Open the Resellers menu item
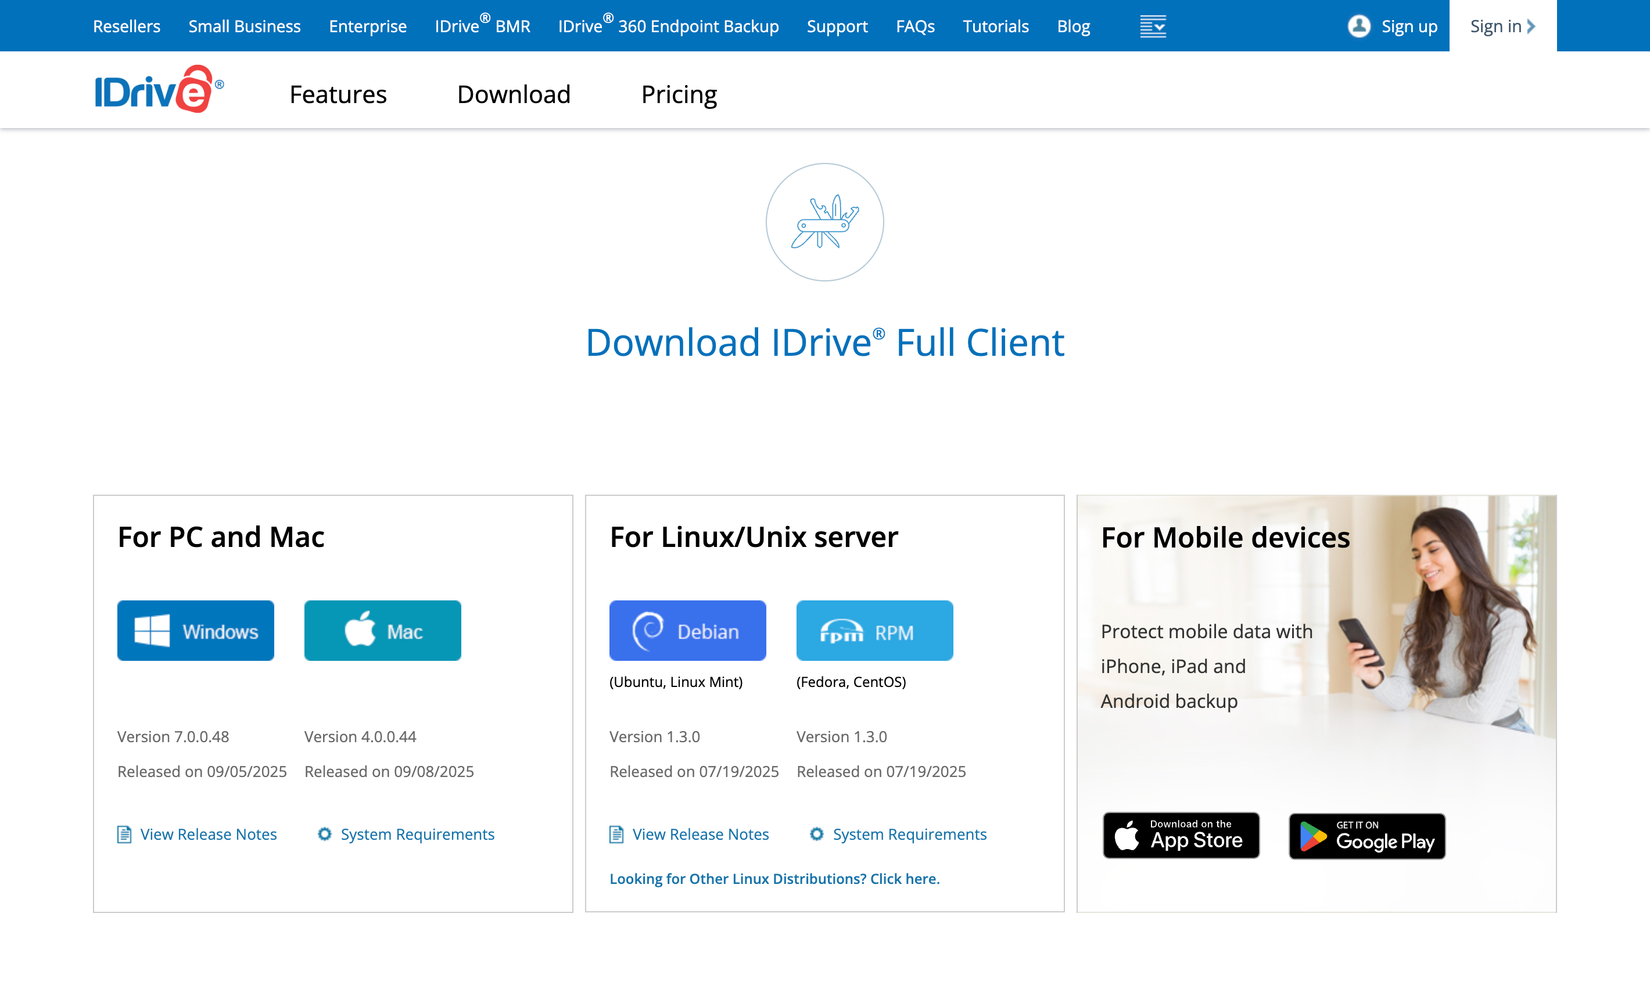 pos(126,27)
